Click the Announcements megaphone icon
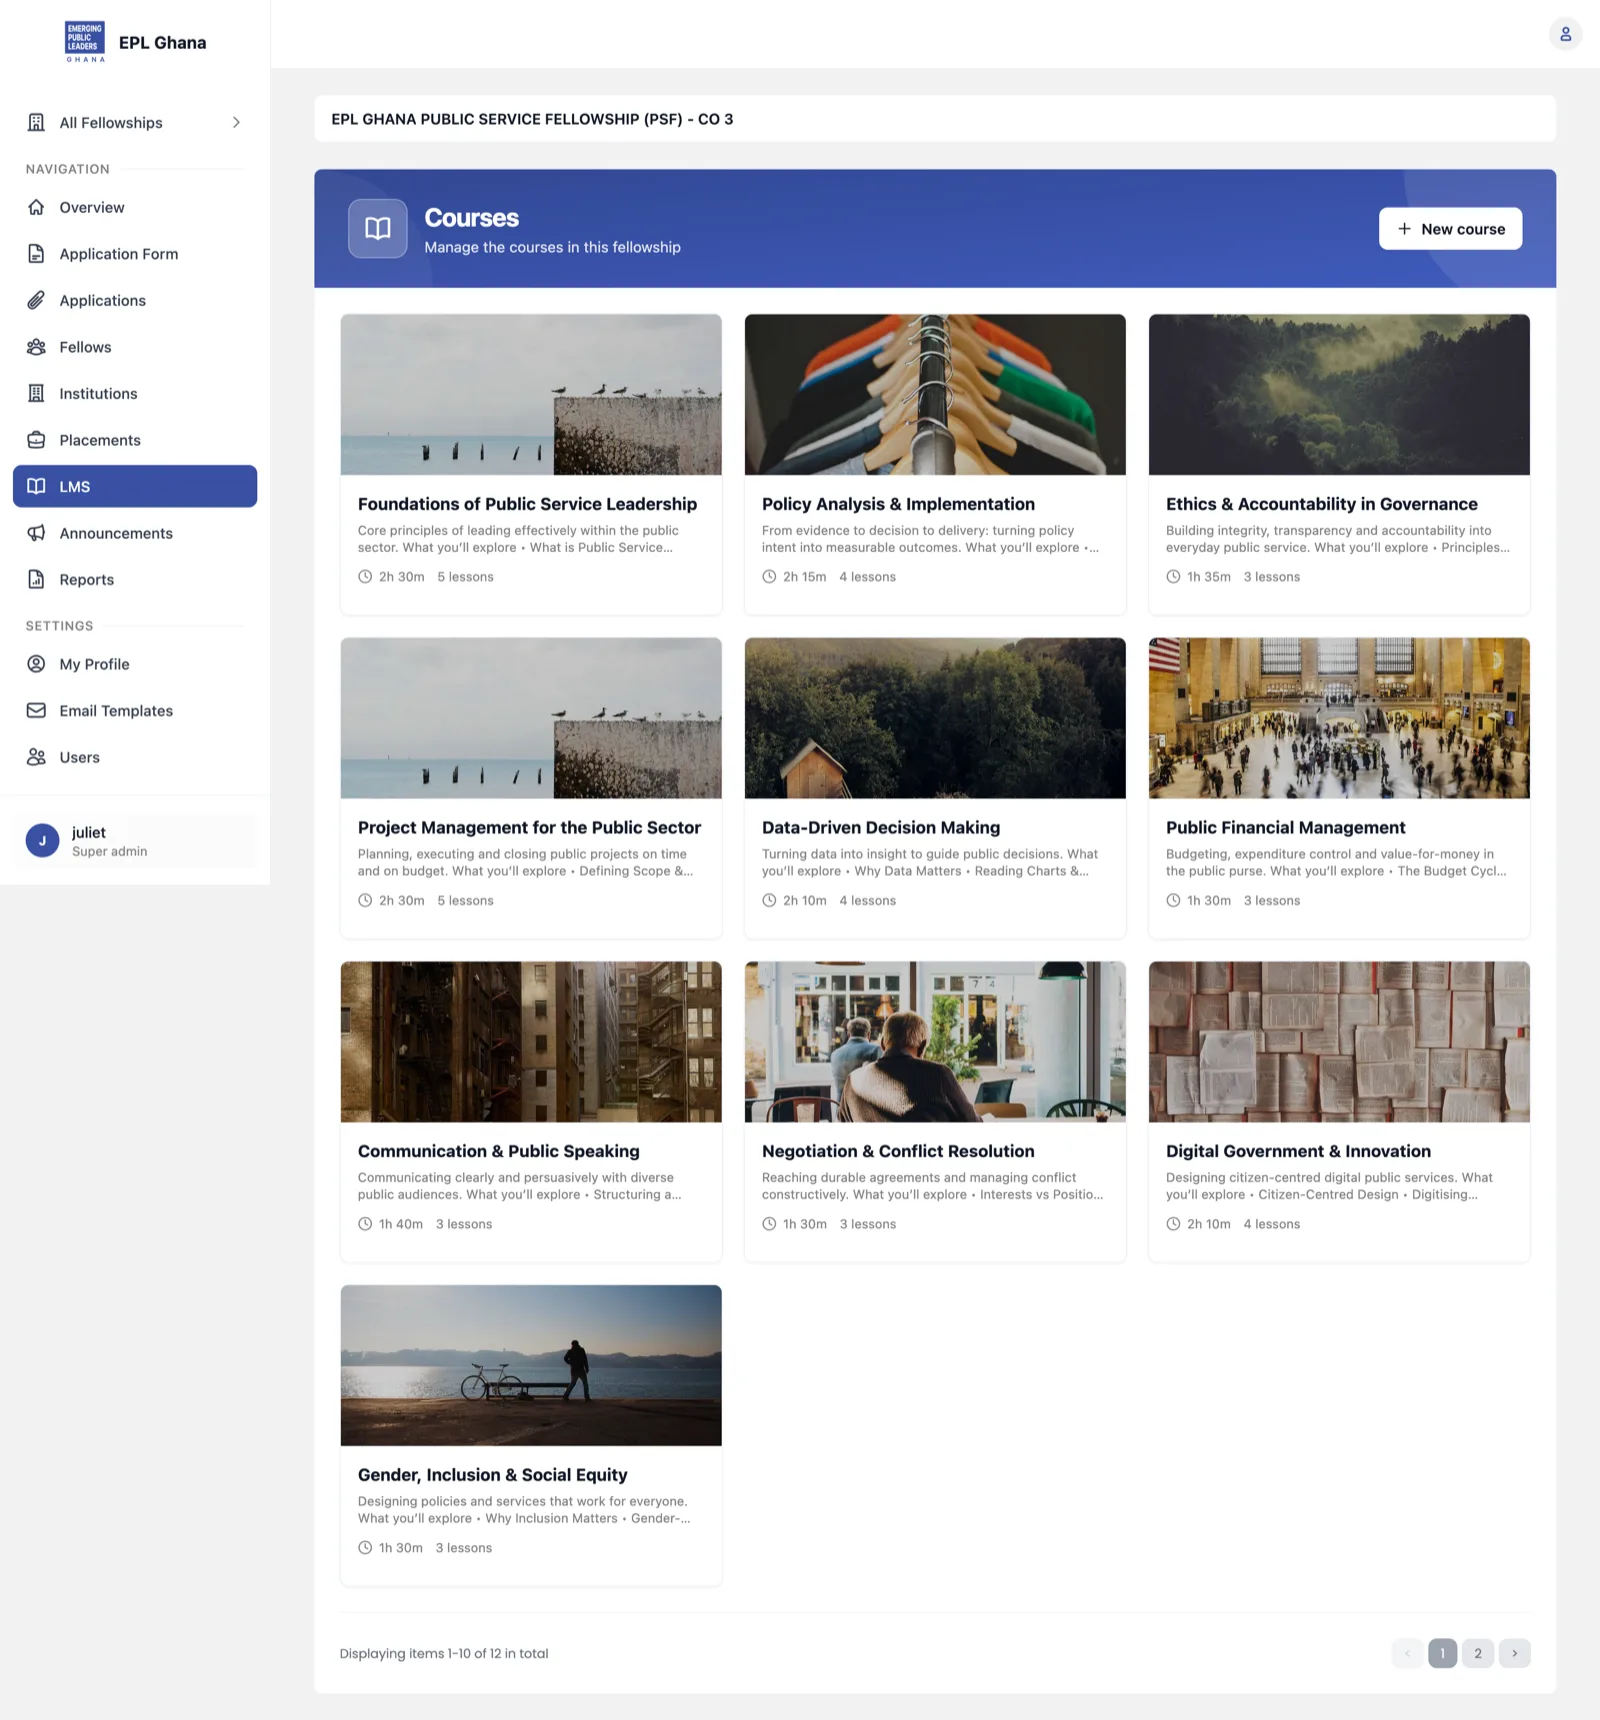 coord(36,533)
